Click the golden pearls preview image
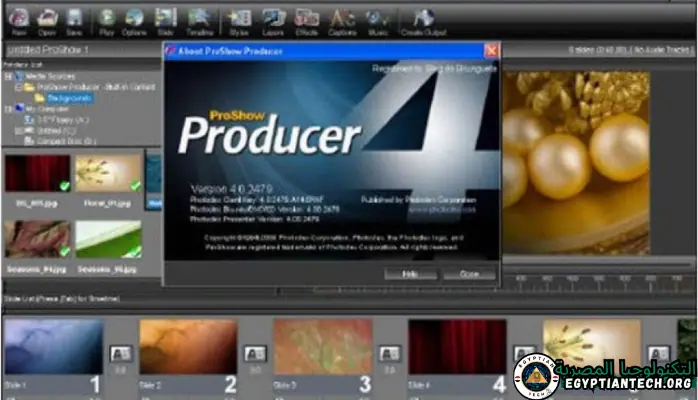The image size is (698, 400). click(576, 163)
